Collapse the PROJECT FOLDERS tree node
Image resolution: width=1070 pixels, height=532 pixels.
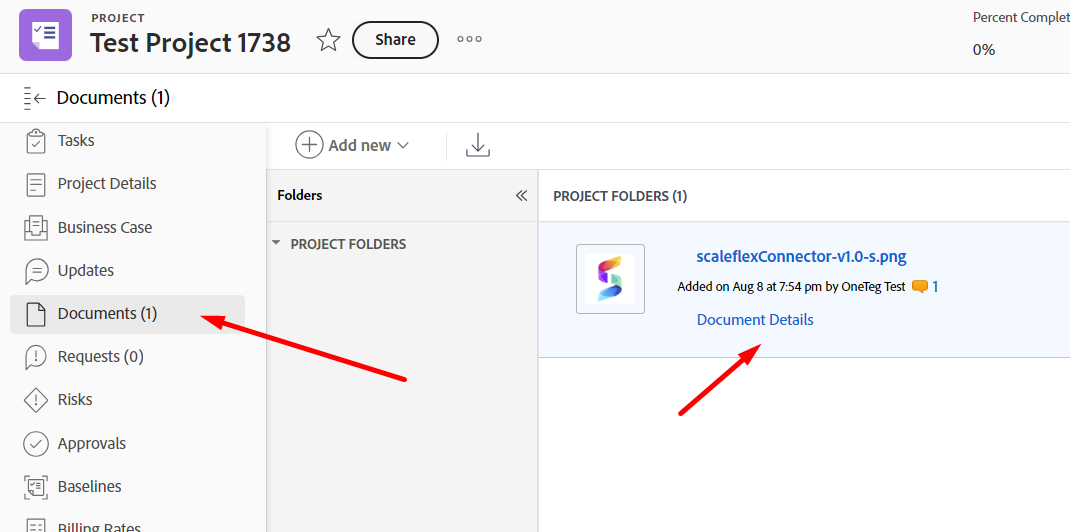click(x=276, y=244)
